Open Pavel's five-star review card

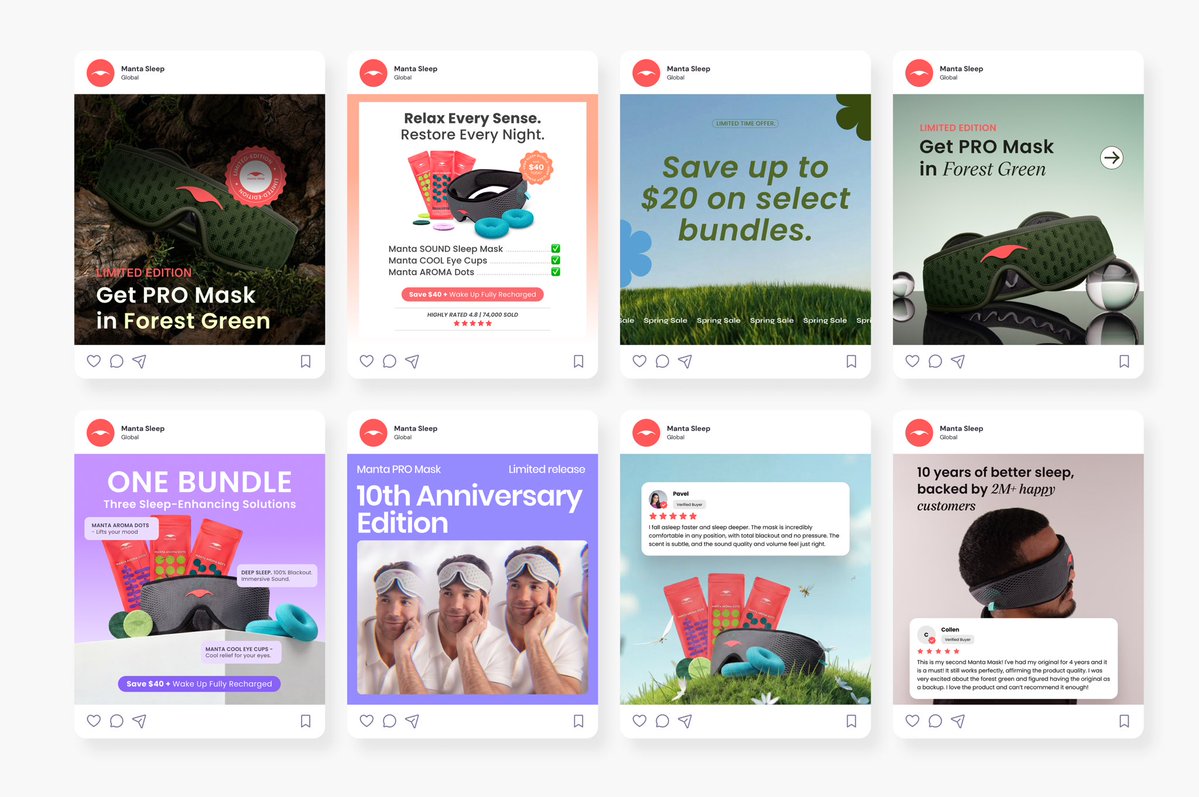745,519
